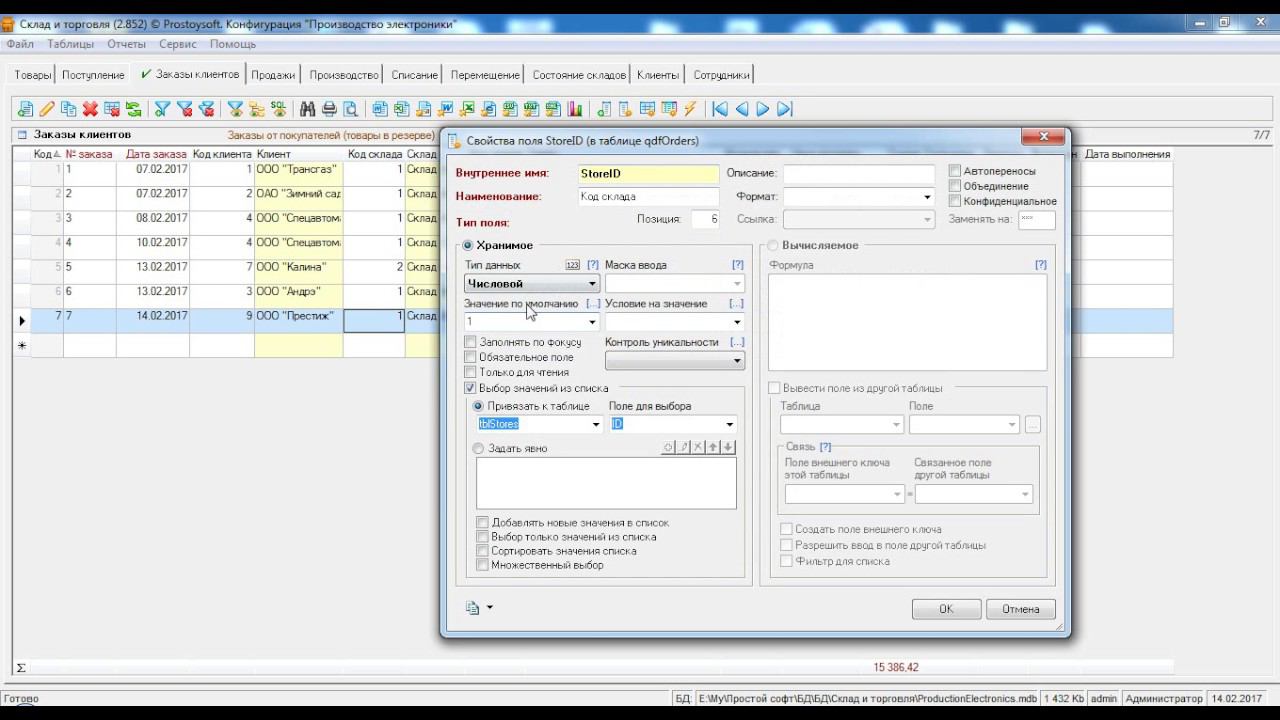The image size is (1280, 720).
Task: Click the first blue funnel filter icon
Action: [162, 109]
